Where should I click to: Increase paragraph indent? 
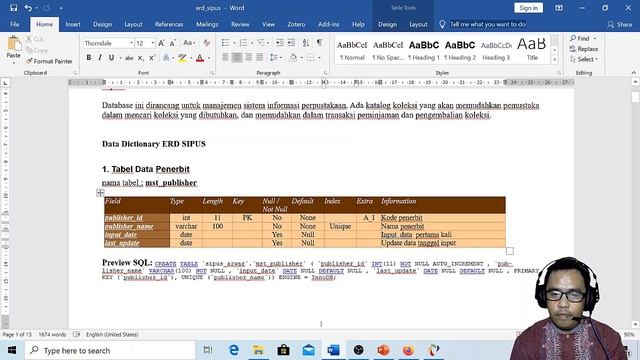pos(291,43)
